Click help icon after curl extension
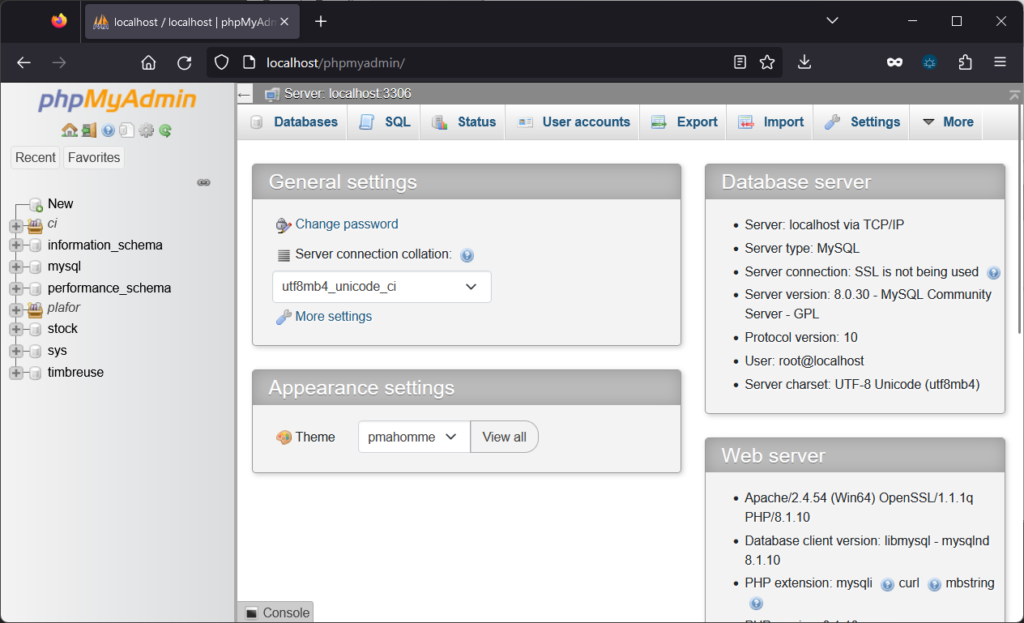The image size is (1024, 623). coord(935,584)
